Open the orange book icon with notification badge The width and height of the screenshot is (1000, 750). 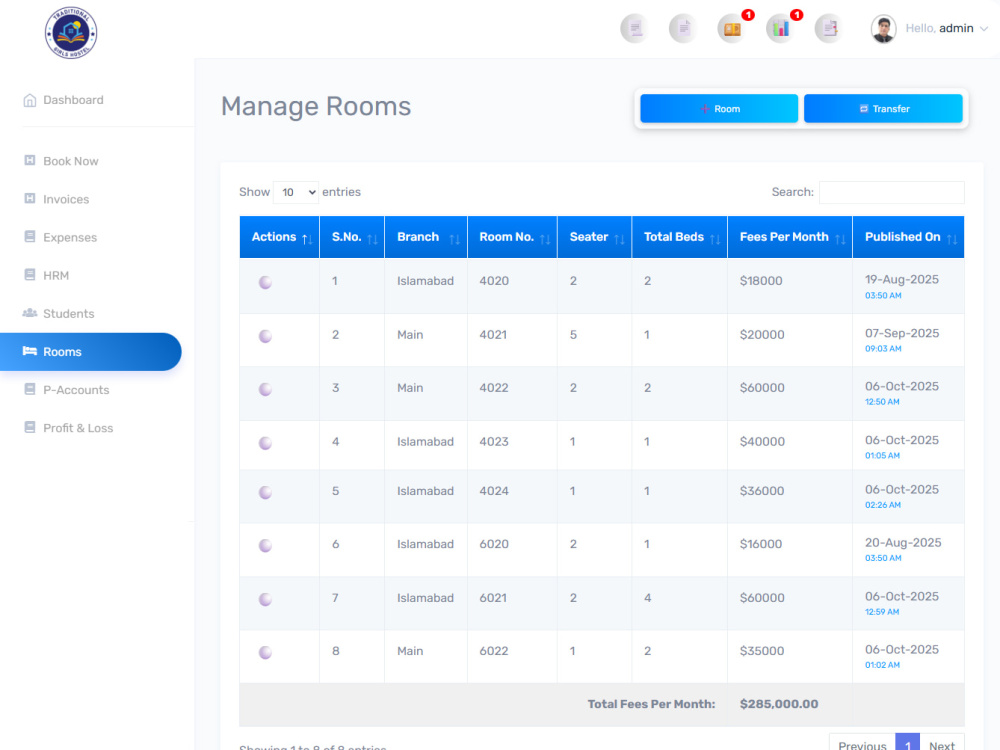click(x=732, y=29)
